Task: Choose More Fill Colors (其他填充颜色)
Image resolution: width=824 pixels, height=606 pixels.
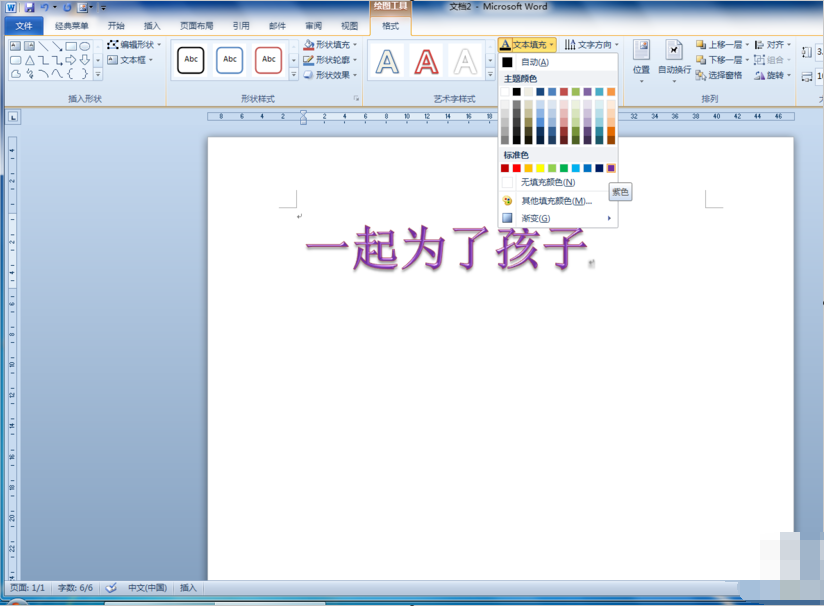Action: pyautogui.click(x=558, y=201)
